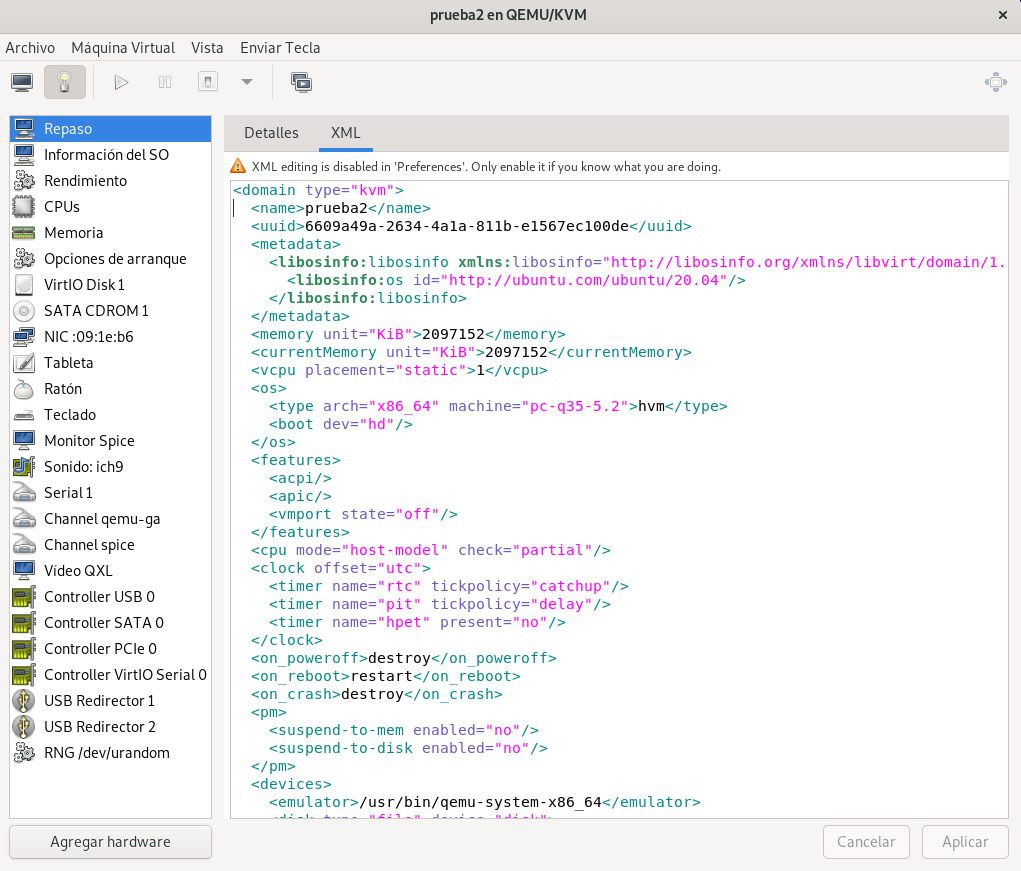Select SATA CDROM 1 device
This screenshot has height=871, width=1021.
click(111, 311)
